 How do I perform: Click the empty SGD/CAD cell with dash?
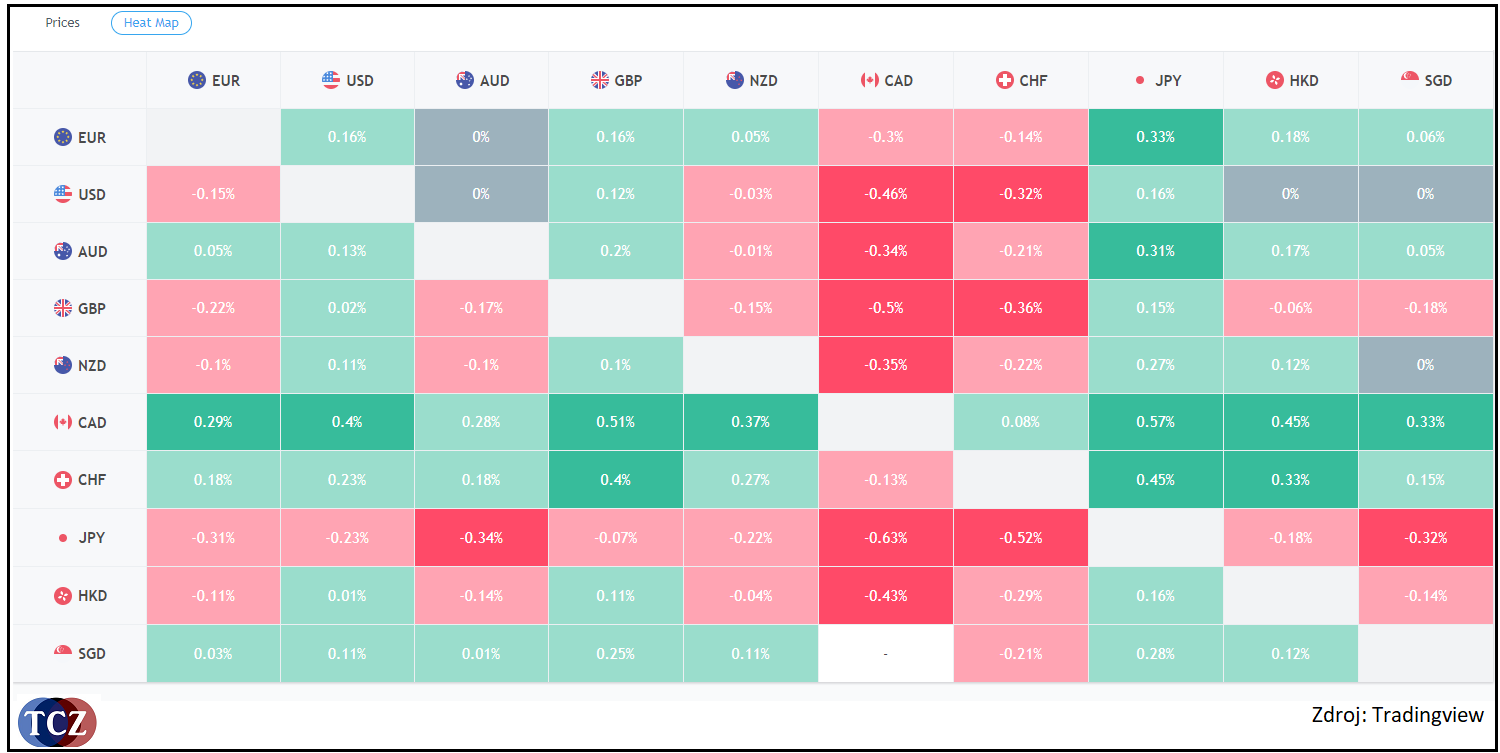885,654
